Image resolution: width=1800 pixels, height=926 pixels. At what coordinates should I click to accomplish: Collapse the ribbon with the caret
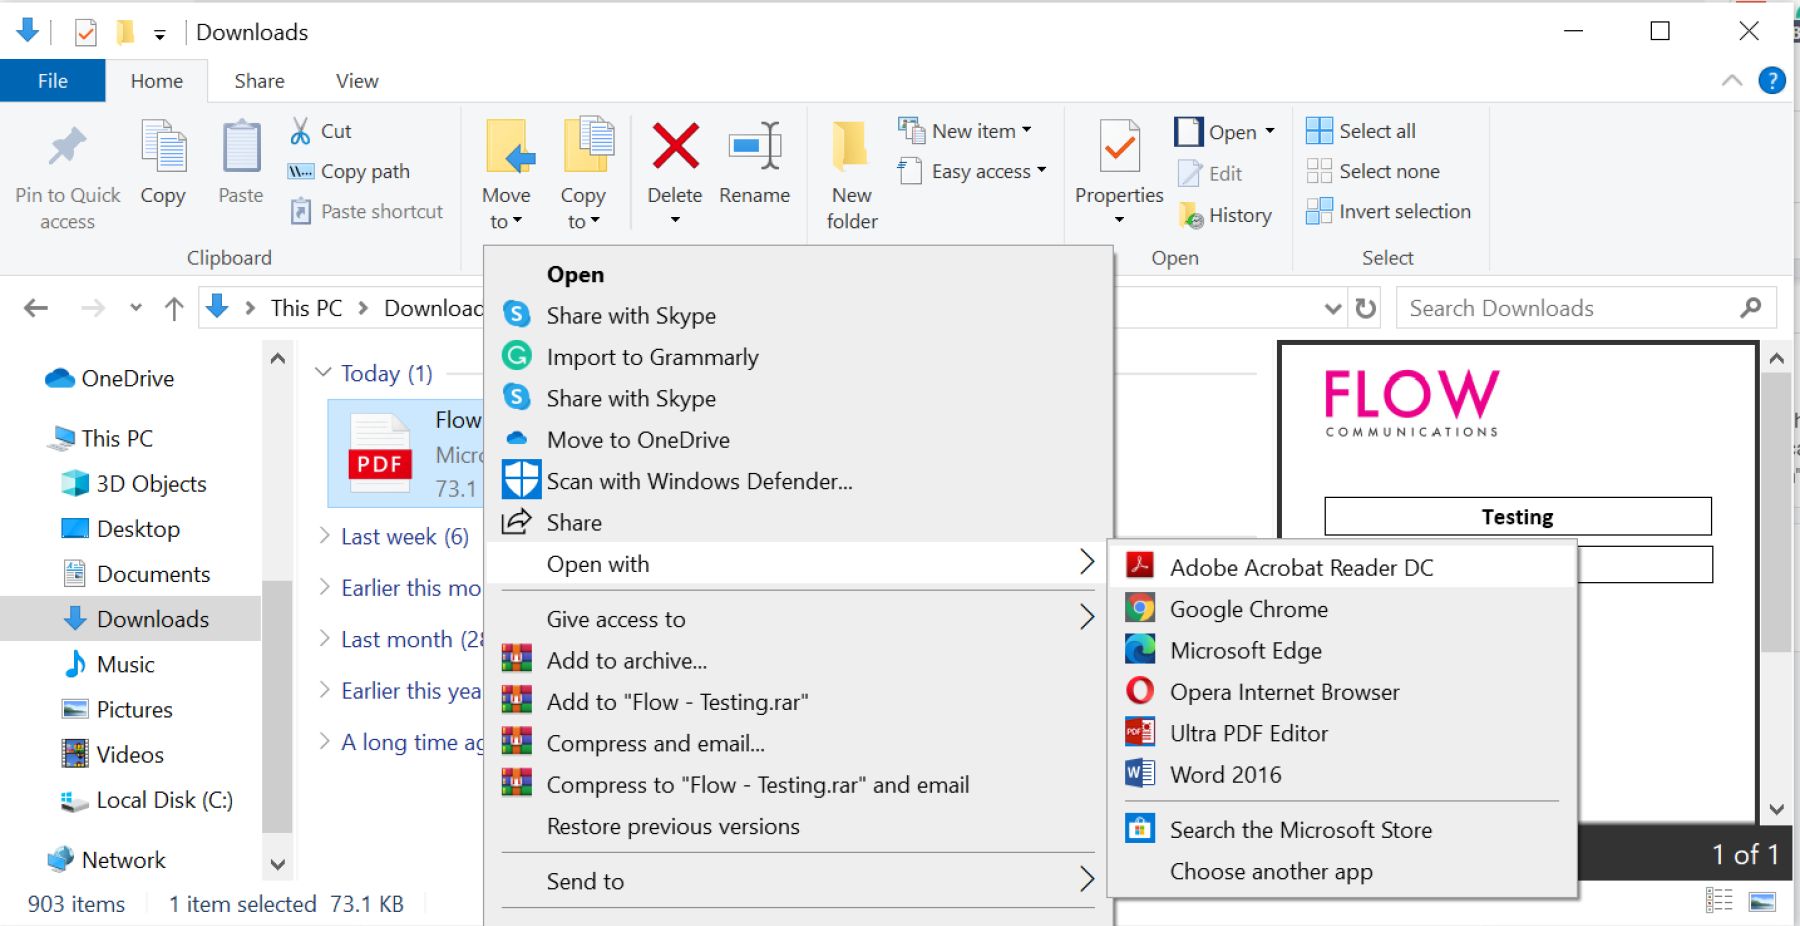tap(1732, 81)
